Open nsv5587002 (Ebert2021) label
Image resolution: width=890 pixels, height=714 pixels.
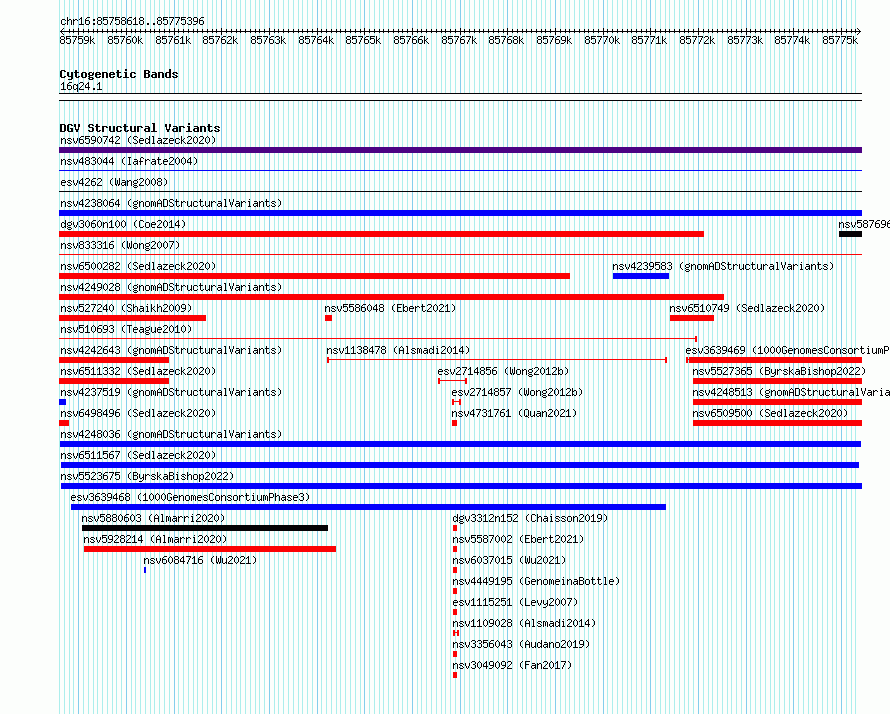[518, 539]
